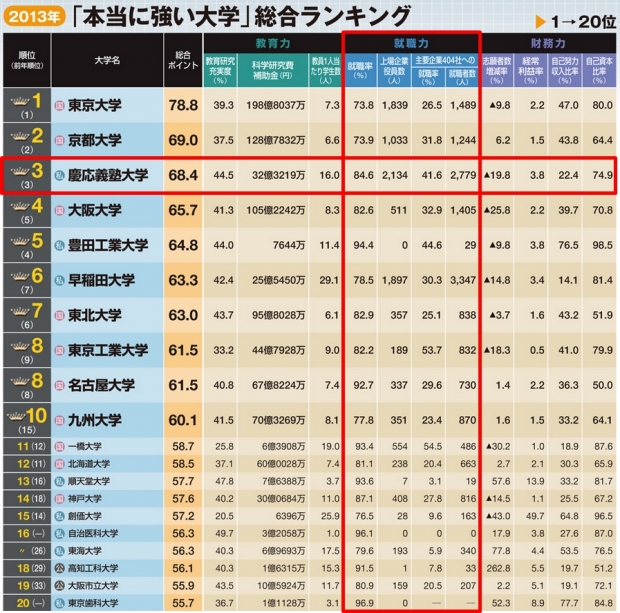Click the private badge beside 順天堂大学
The height and width of the screenshot is (613, 620).
point(59,481)
